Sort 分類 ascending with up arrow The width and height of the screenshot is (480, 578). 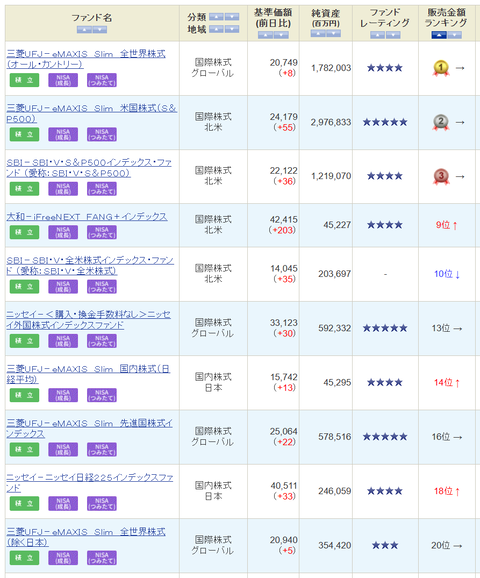[216, 17]
